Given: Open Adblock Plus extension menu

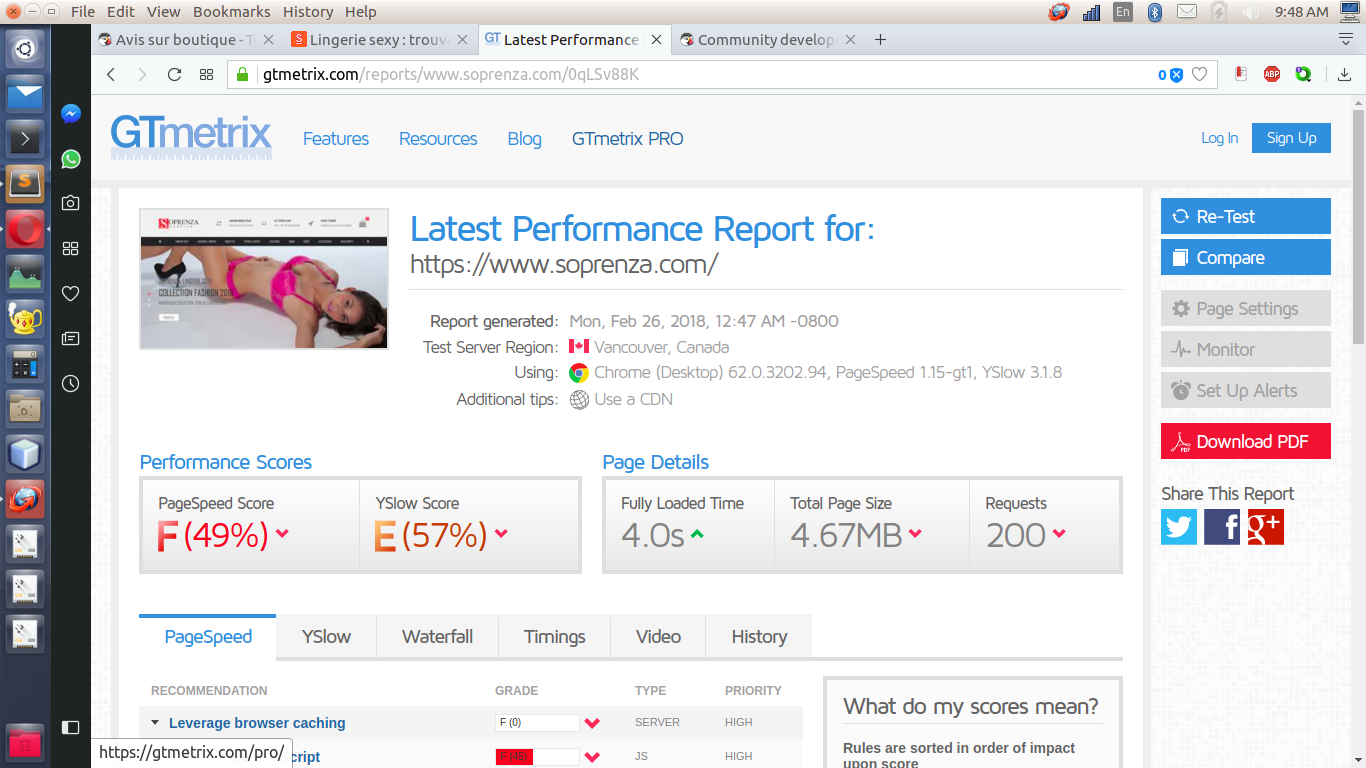Looking at the screenshot, I should [x=1272, y=74].
